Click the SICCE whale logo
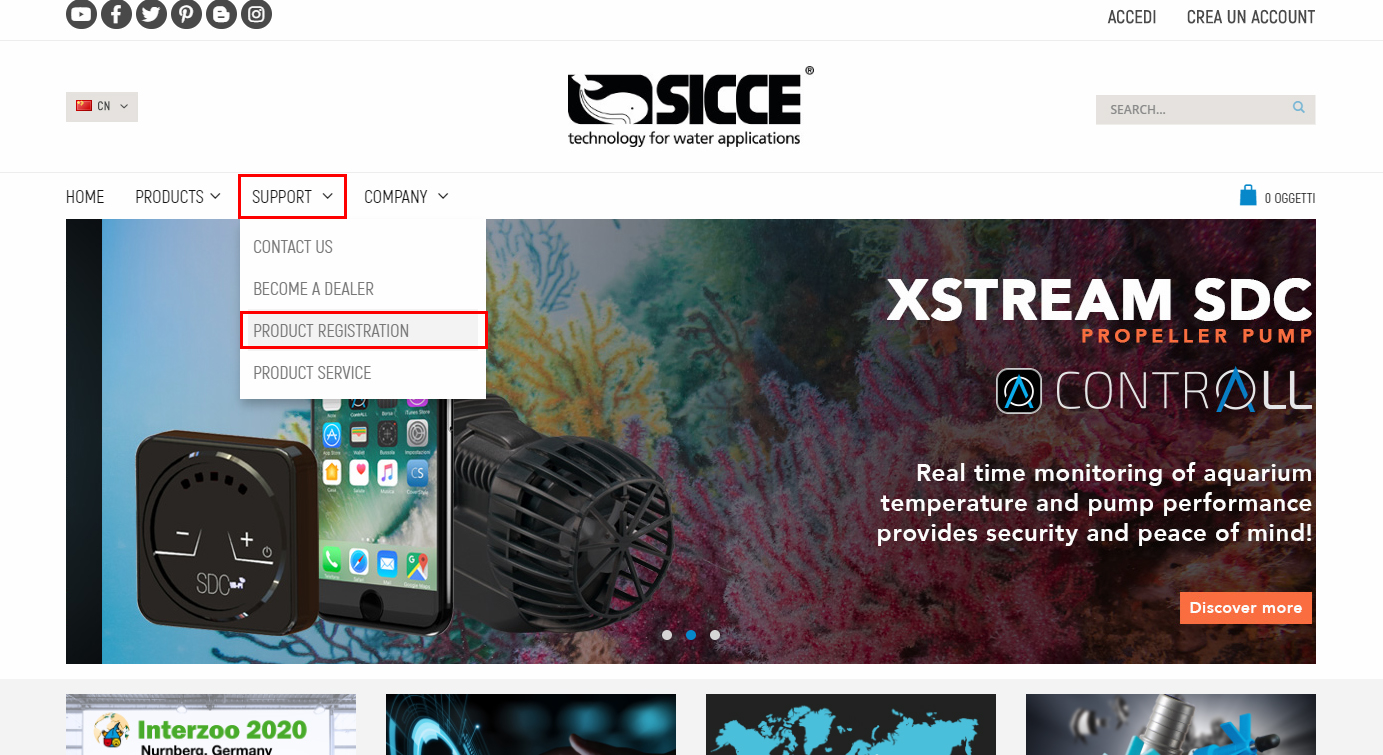The image size is (1383, 755). pos(690,107)
